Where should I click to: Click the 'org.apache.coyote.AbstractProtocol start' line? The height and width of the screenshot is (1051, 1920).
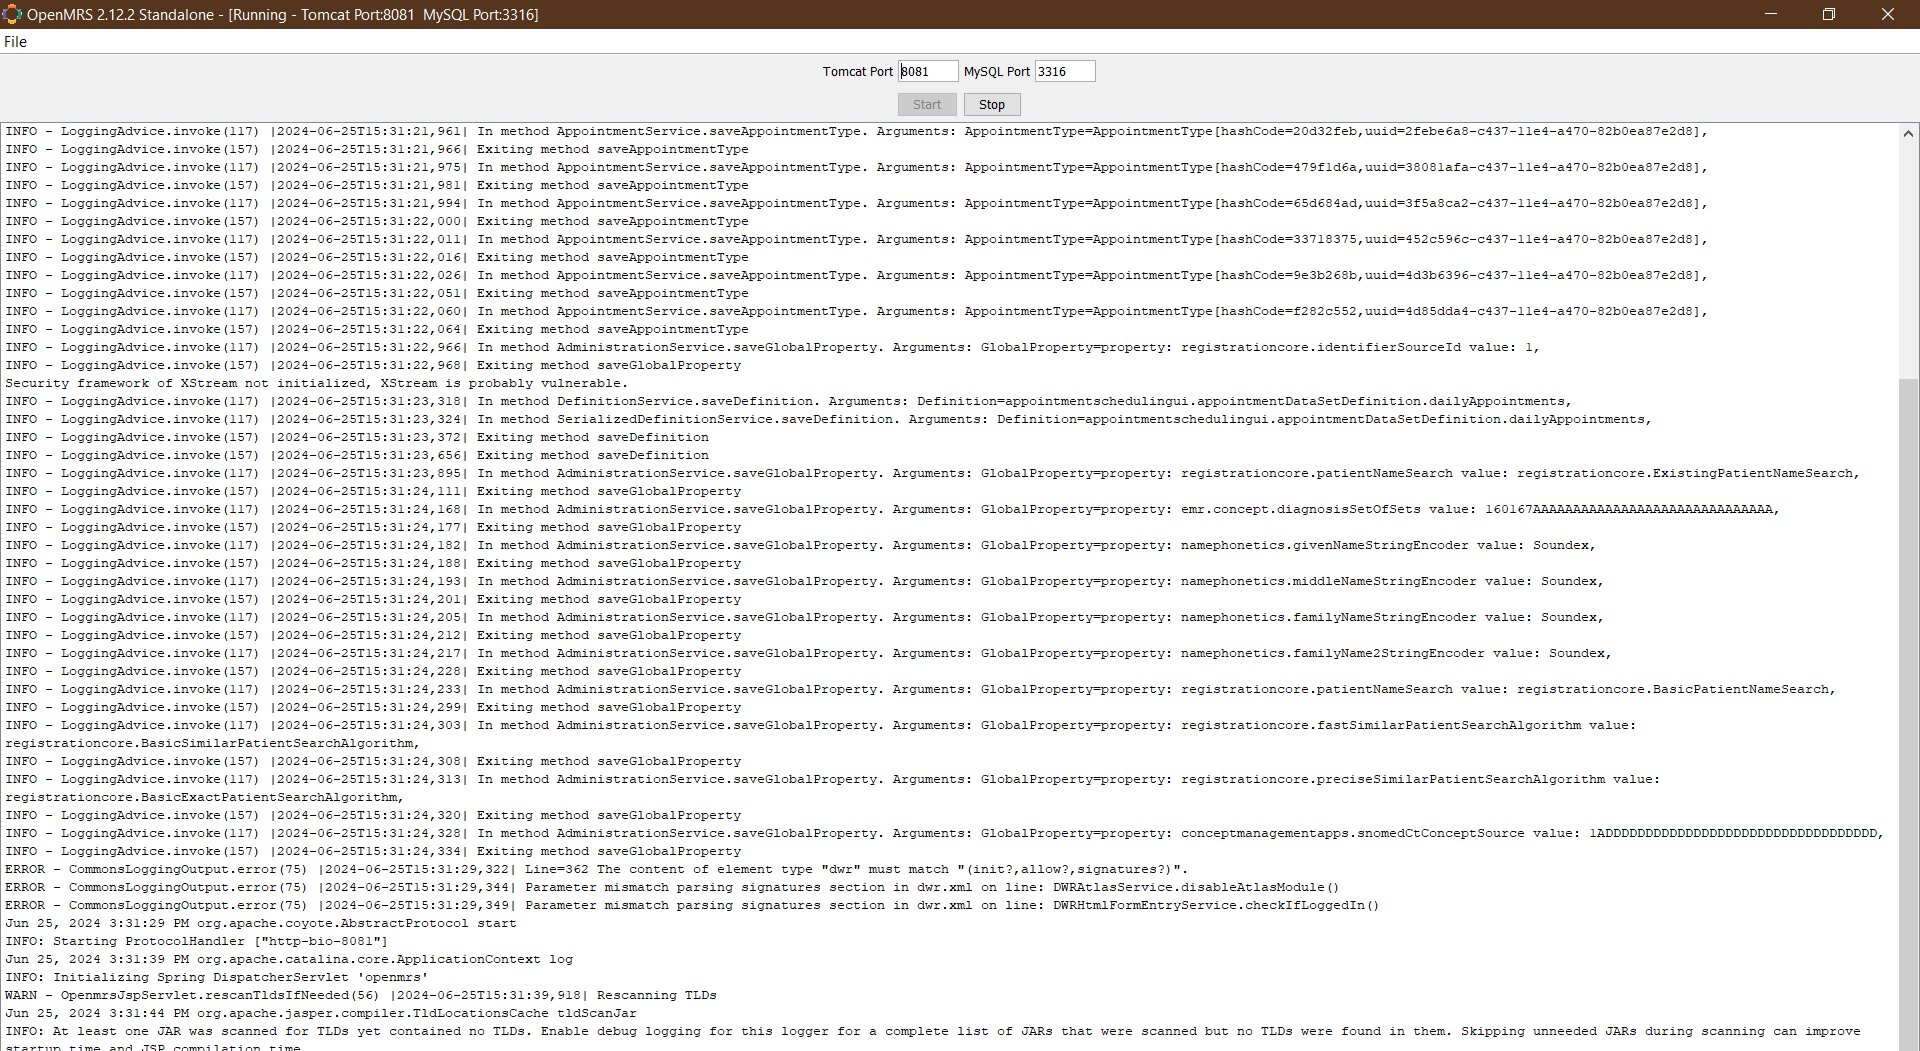click(261, 924)
